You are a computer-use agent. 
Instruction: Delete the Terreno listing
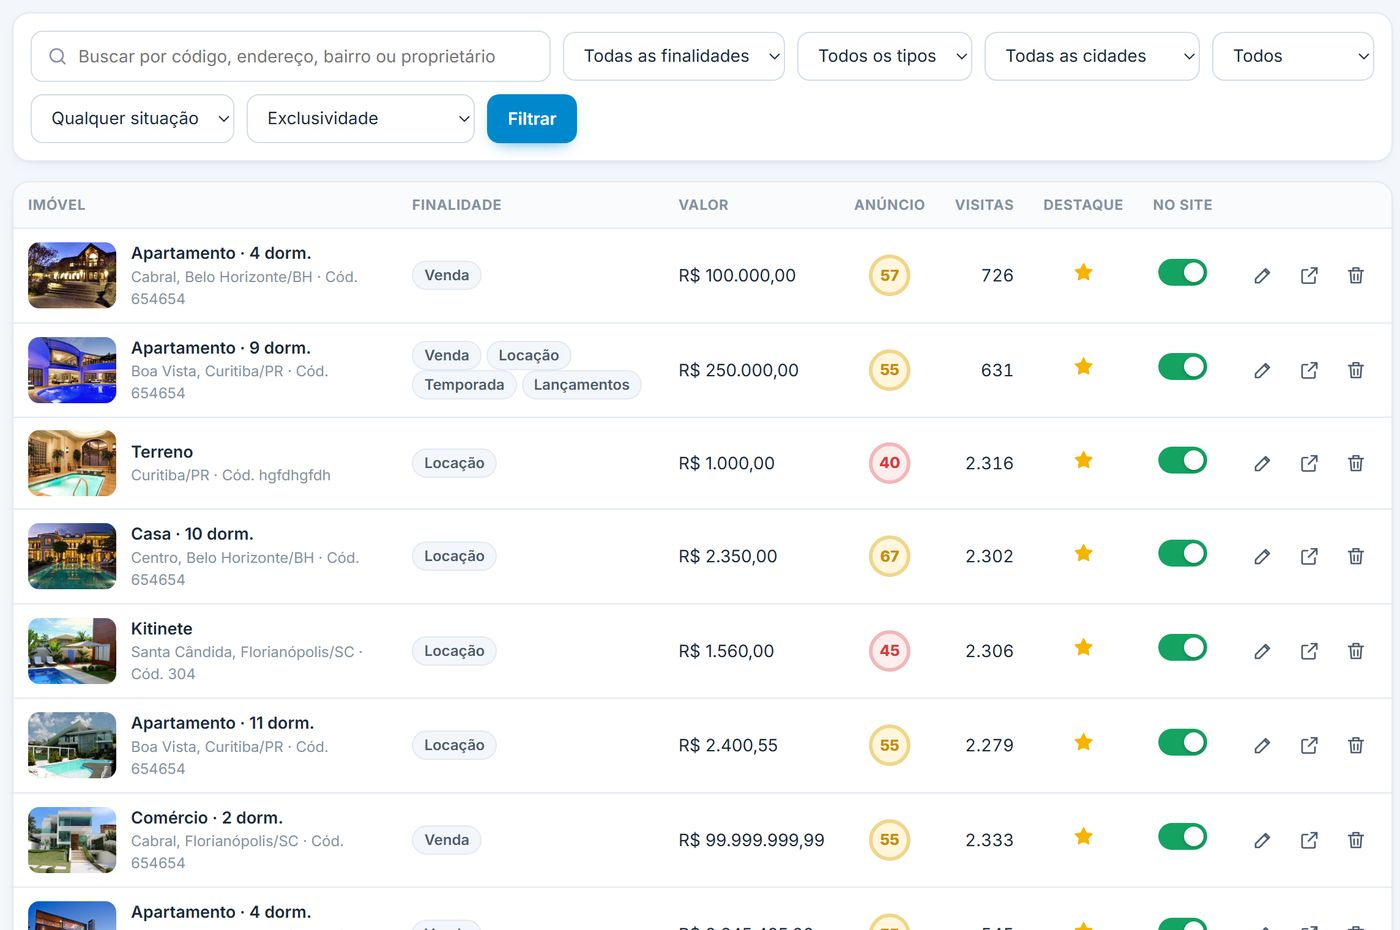pos(1356,463)
